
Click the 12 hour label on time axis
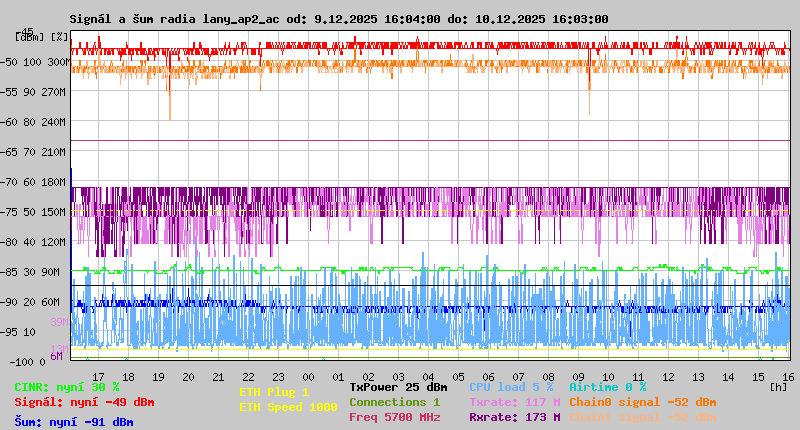click(x=668, y=377)
